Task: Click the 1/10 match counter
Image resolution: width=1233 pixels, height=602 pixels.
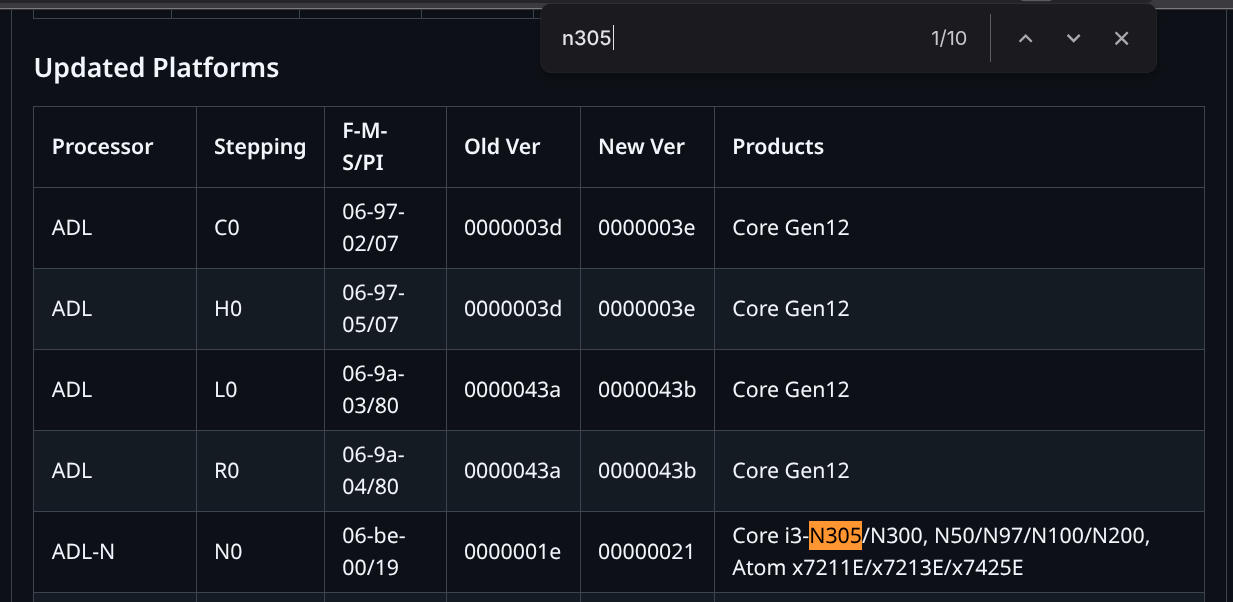Action: tap(949, 39)
